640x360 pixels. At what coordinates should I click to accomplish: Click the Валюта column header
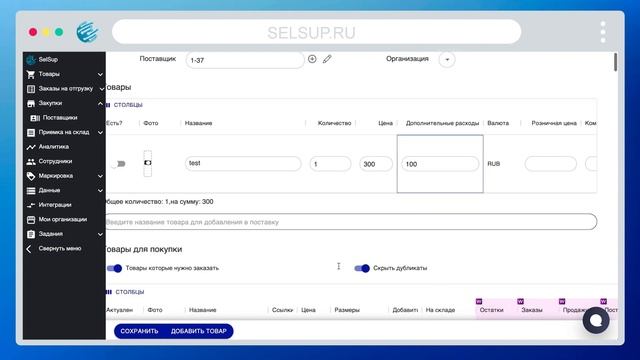pos(498,123)
